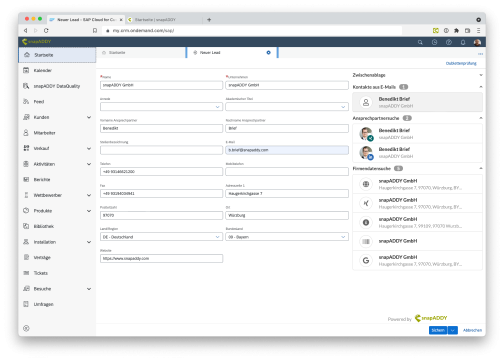This screenshot has width=504, height=360.
Task: Click the snapADDY browser extension icon
Action: tap(436, 30)
